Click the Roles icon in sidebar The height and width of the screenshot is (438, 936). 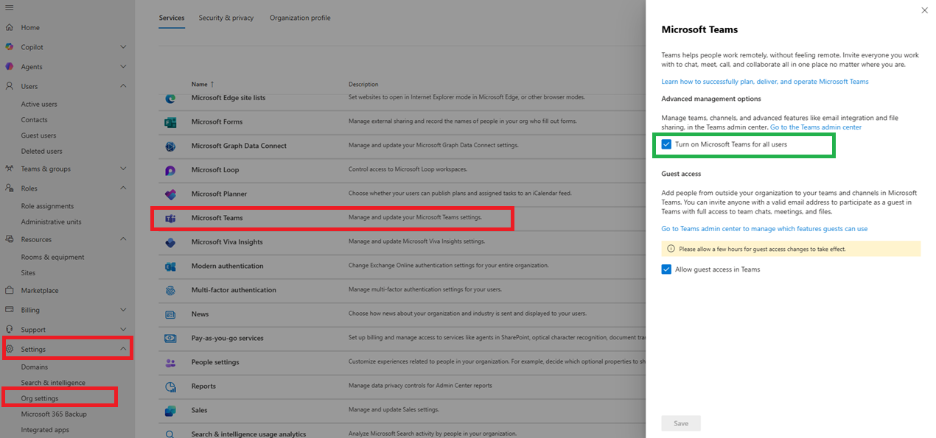tap(9, 188)
